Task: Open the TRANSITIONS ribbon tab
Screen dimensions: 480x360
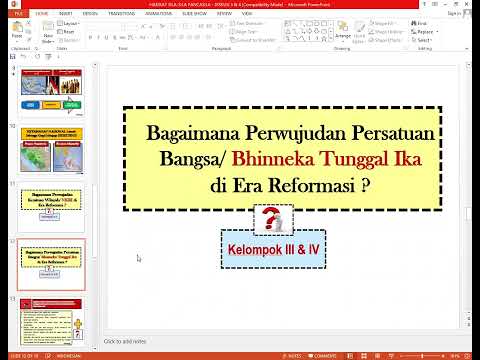Action: (x=122, y=14)
